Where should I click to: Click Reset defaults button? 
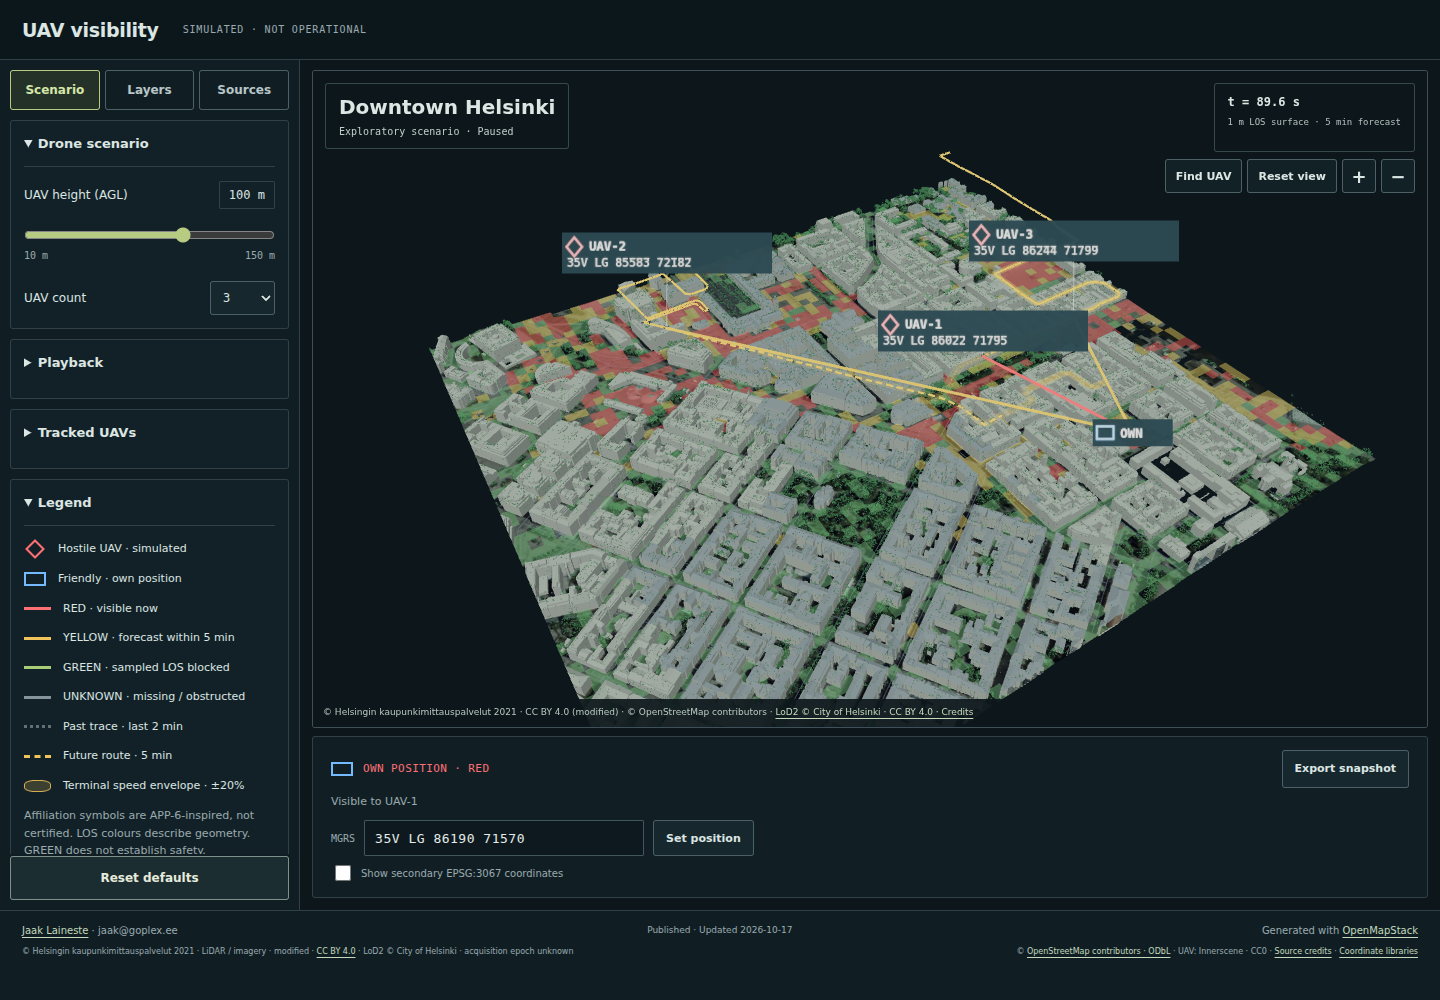pyautogui.click(x=149, y=878)
